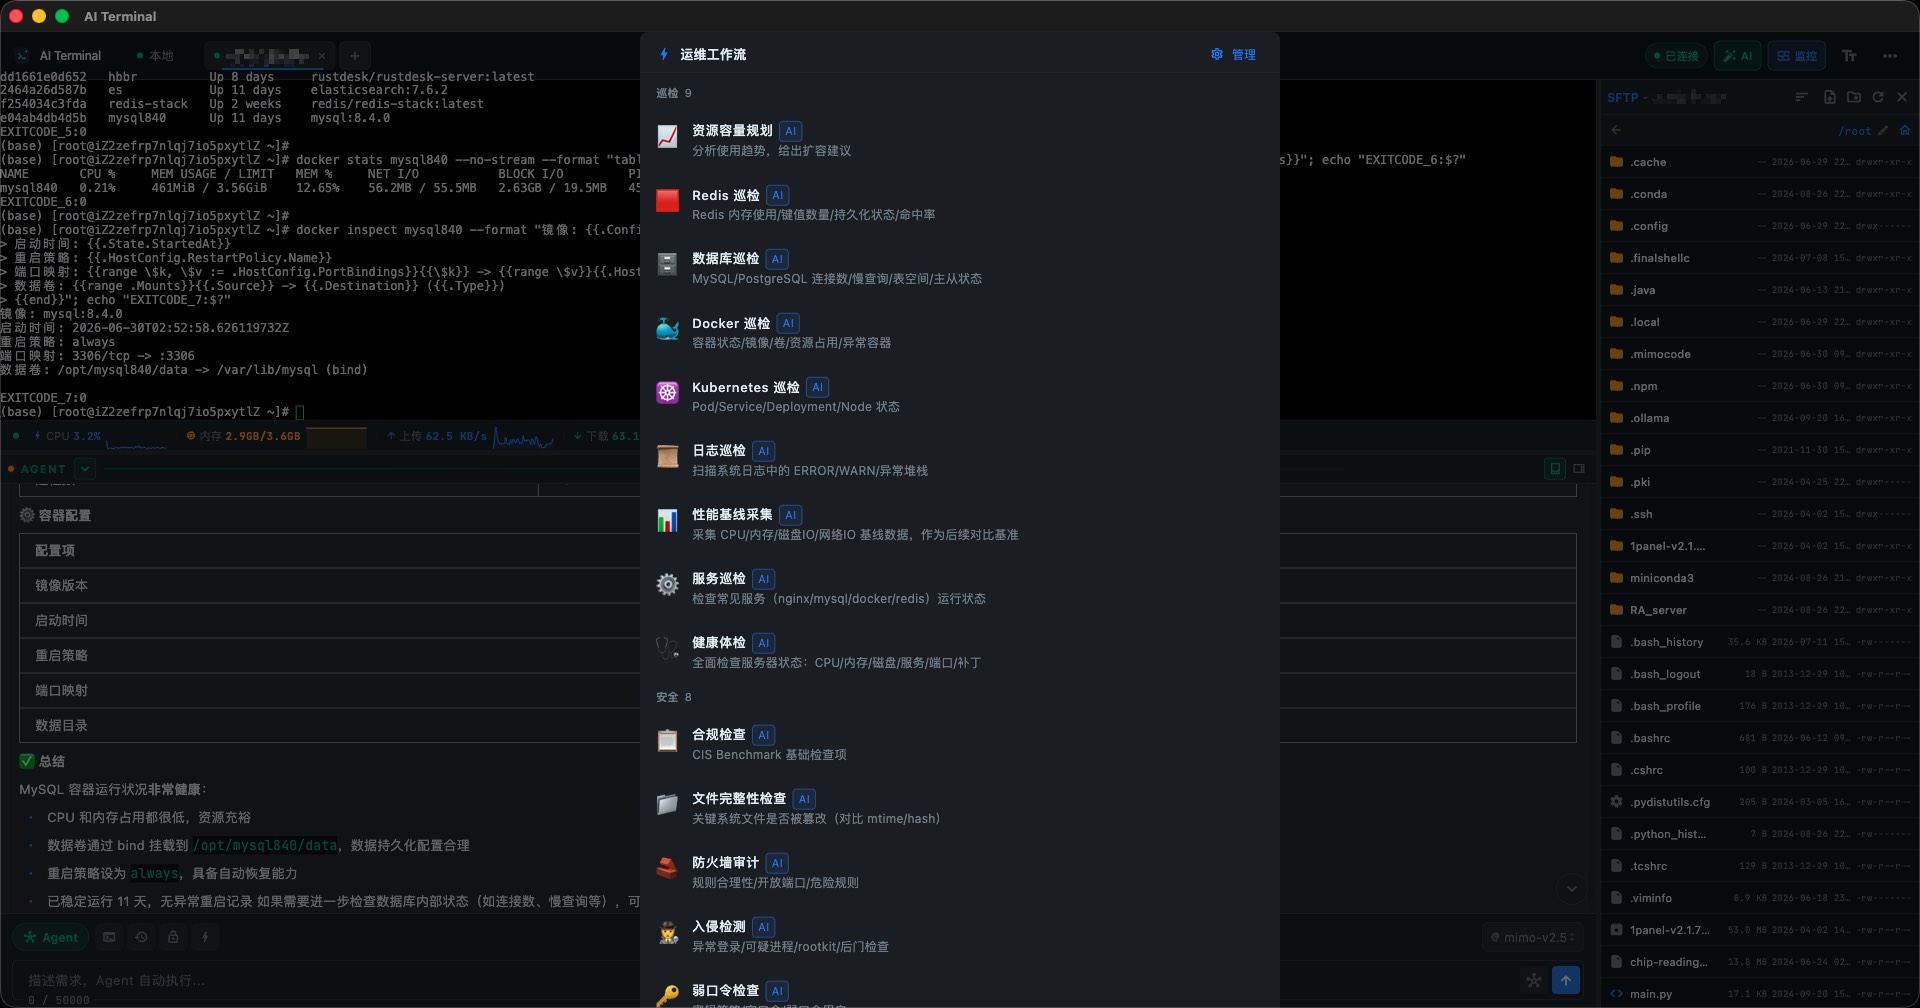The height and width of the screenshot is (1008, 1920).
Task: Click the 已连接 status badge
Action: [1675, 56]
